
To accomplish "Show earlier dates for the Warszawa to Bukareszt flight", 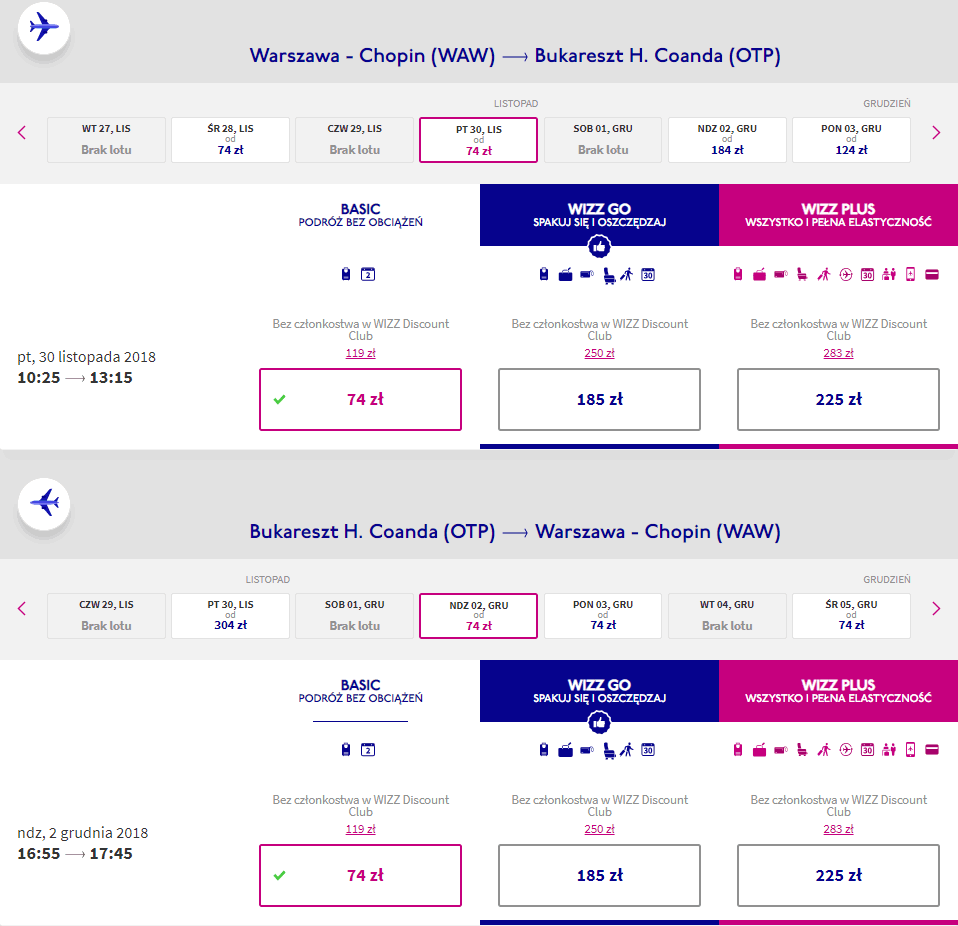I will [x=22, y=133].
